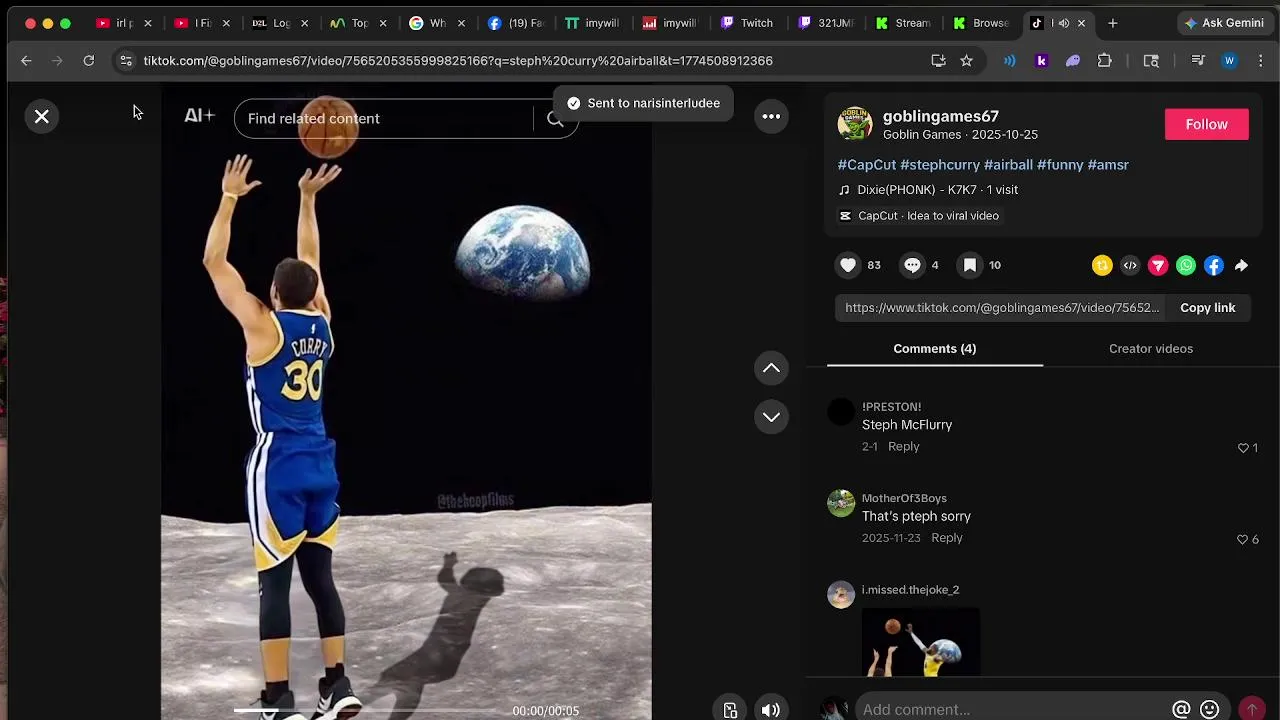Click the red send to friends icon
Viewport: 1280px width, 720px height.
click(1158, 265)
